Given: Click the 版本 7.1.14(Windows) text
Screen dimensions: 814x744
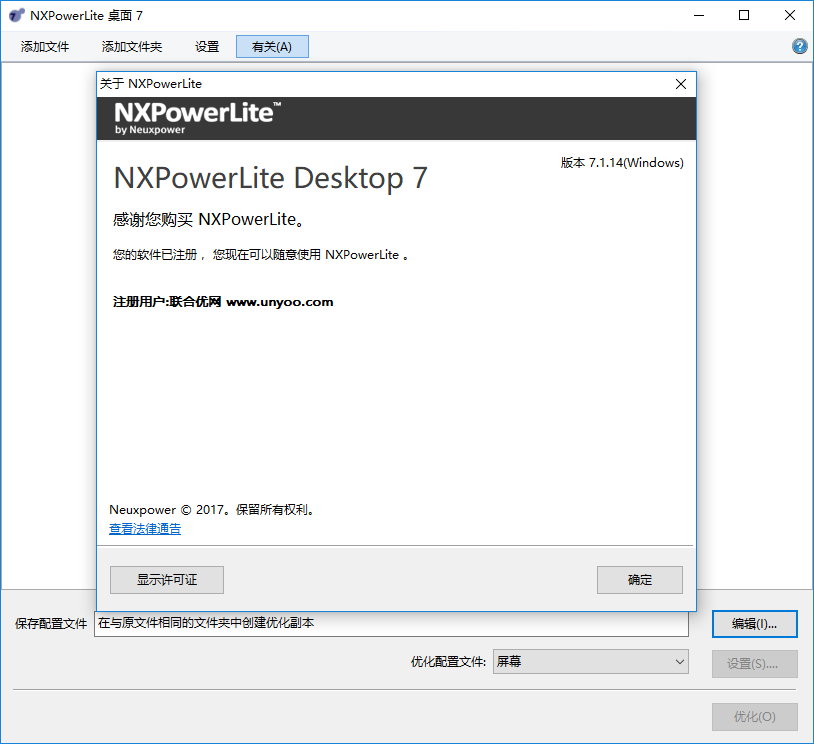Looking at the screenshot, I should pyautogui.click(x=622, y=163).
